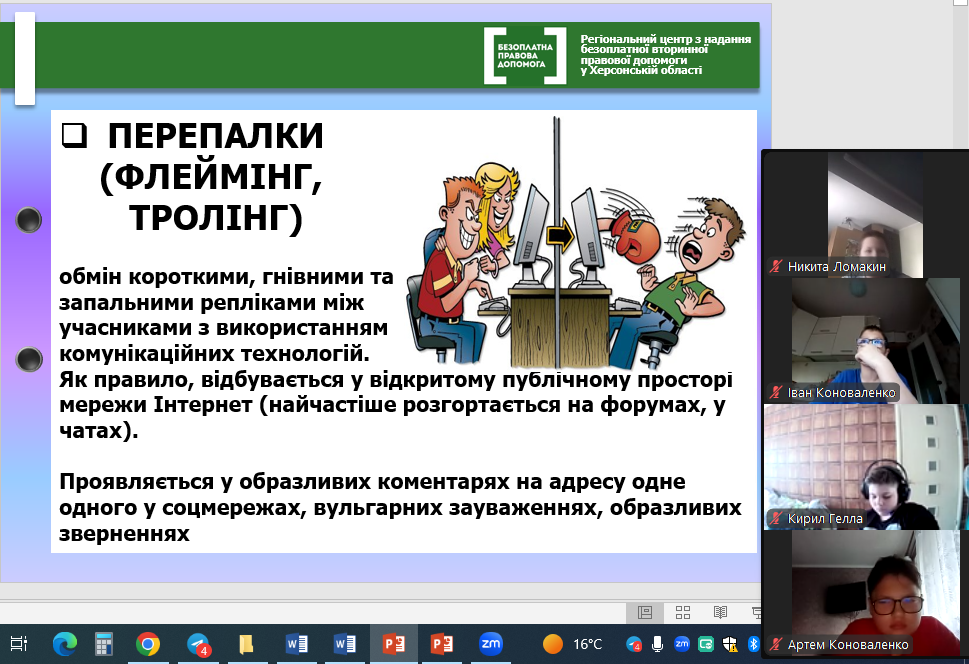Open Task View on taskbar
The image size is (969, 664).
[x=18, y=643]
